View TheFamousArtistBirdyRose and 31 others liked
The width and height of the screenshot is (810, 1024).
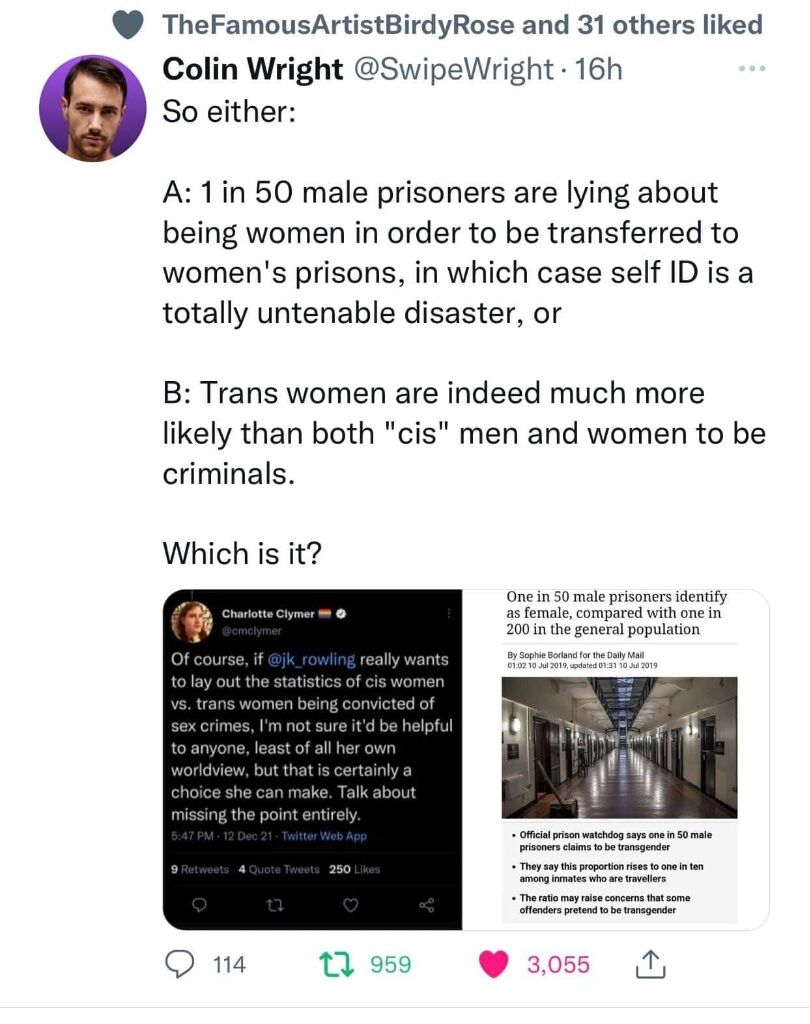(x=462, y=24)
